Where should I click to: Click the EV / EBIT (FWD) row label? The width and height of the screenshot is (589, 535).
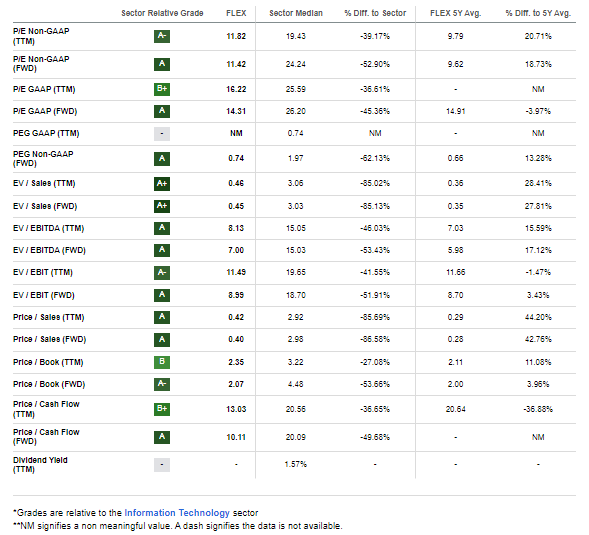pyautogui.click(x=44, y=295)
